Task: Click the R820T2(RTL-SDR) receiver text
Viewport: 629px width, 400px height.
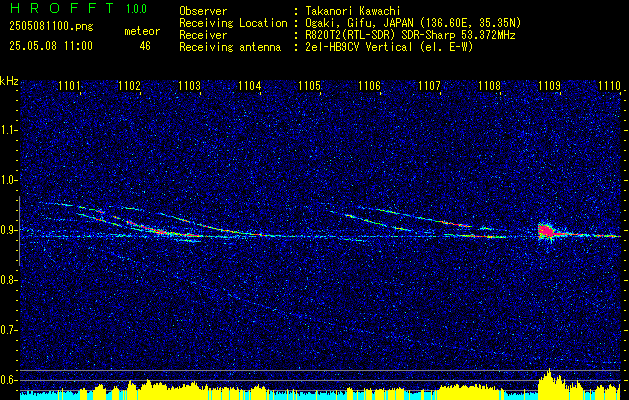Action: click(410, 35)
